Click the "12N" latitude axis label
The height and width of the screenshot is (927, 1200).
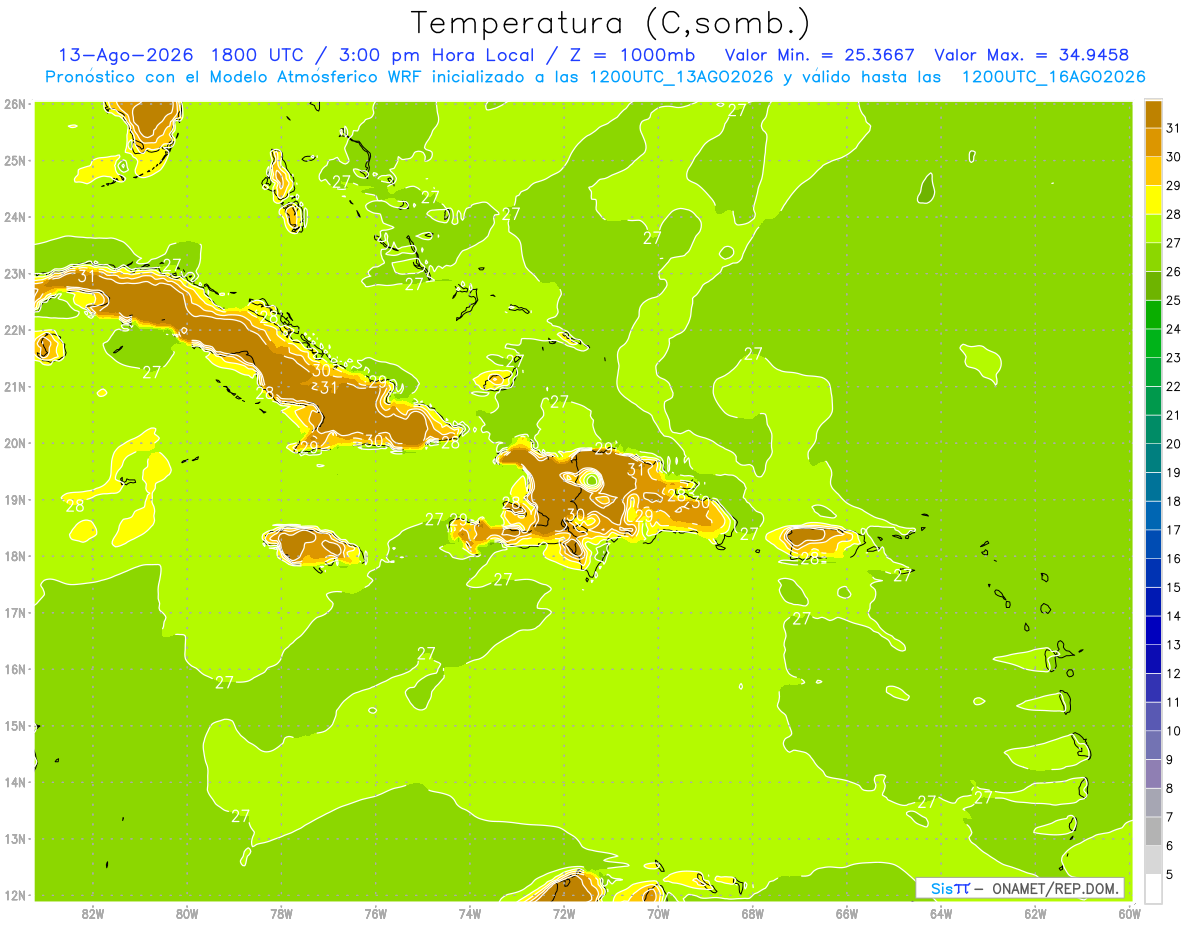pyautogui.click(x=15, y=895)
